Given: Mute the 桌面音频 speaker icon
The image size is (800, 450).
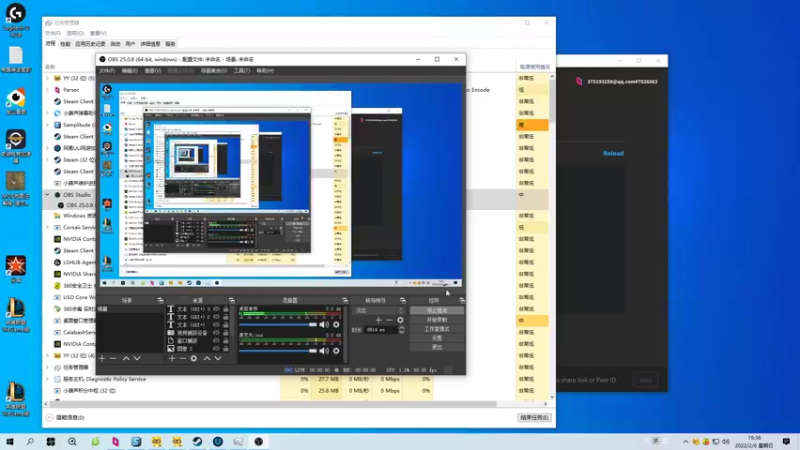Looking at the screenshot, I should [324, 324].
